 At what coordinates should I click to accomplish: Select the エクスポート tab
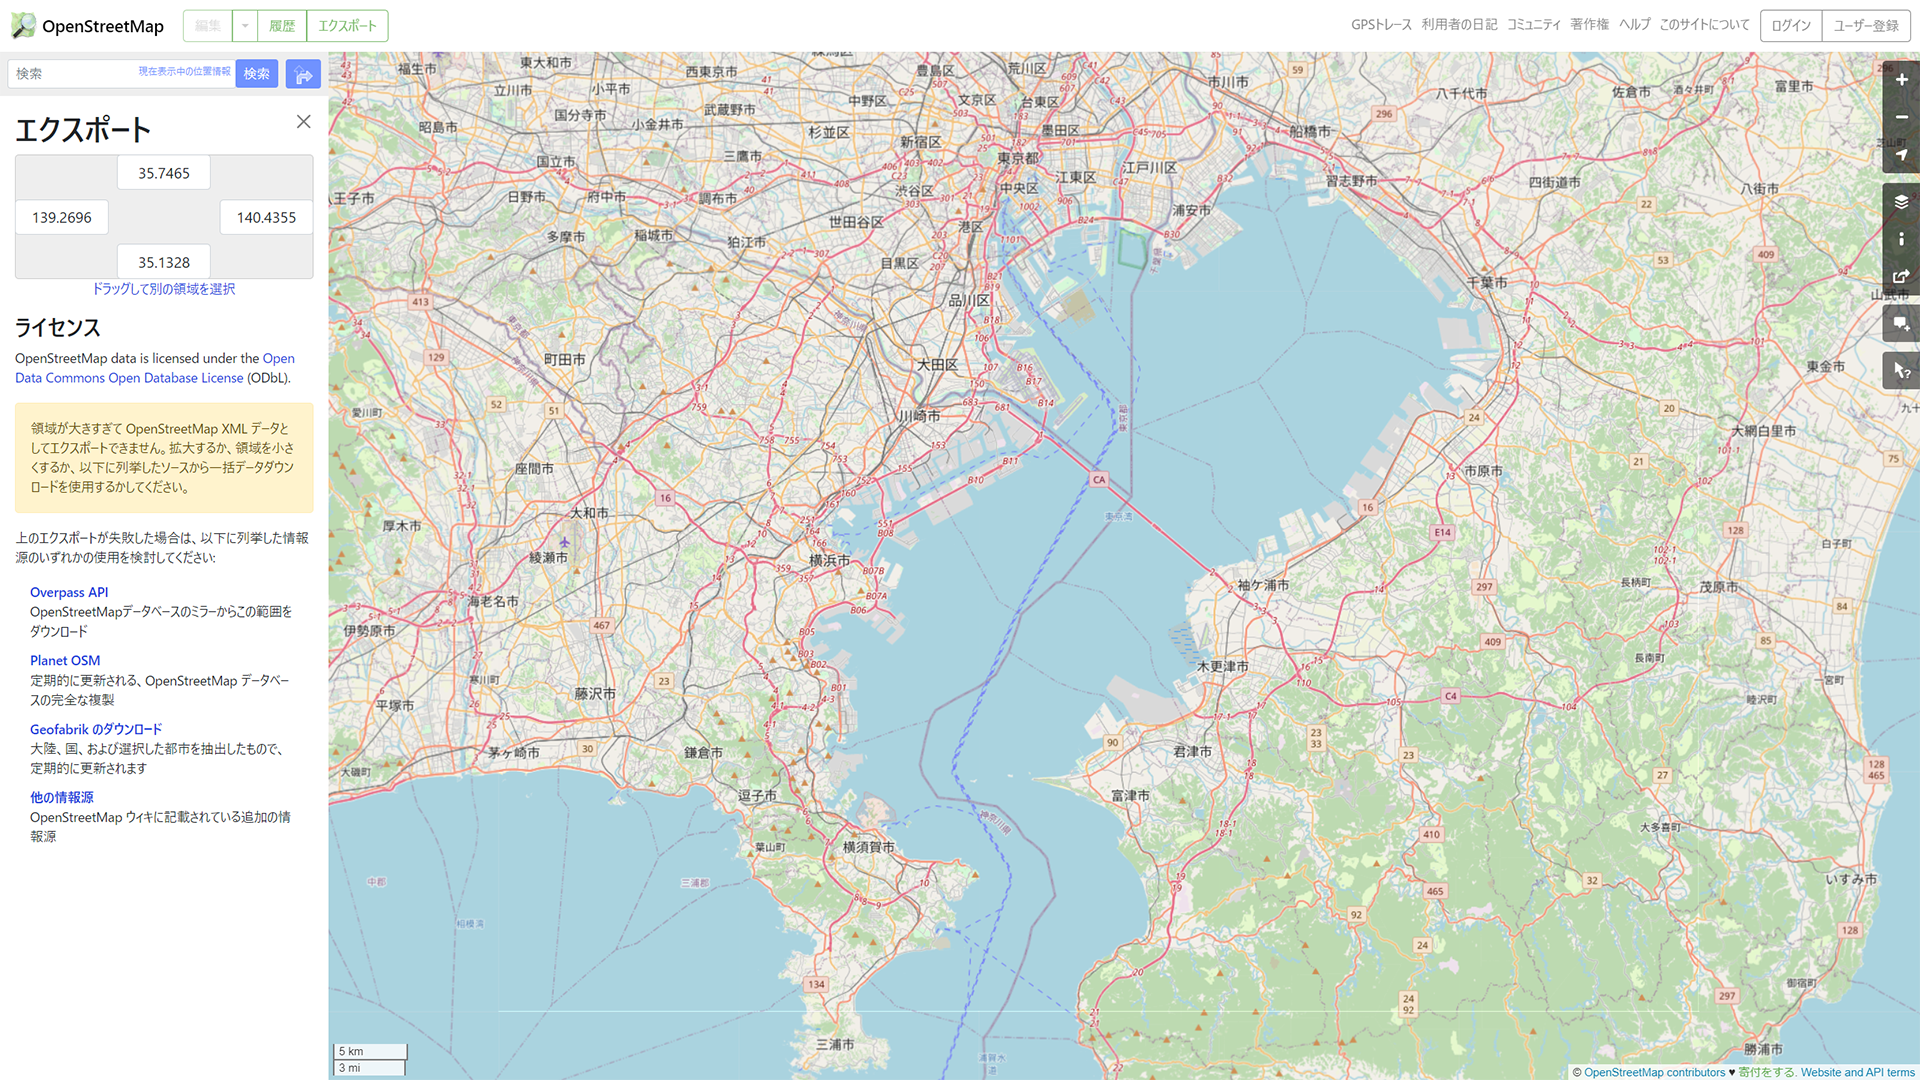tap(347, 26)
